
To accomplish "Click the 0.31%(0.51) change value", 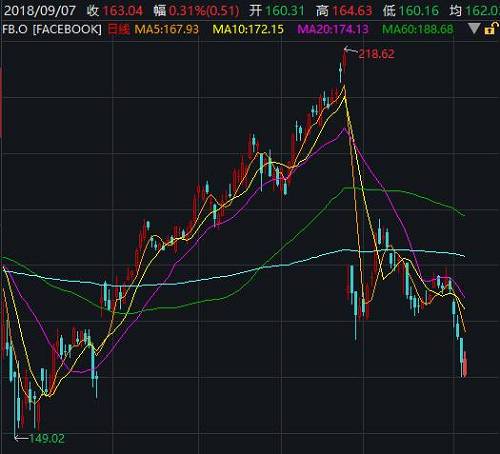I will (204, 11).
